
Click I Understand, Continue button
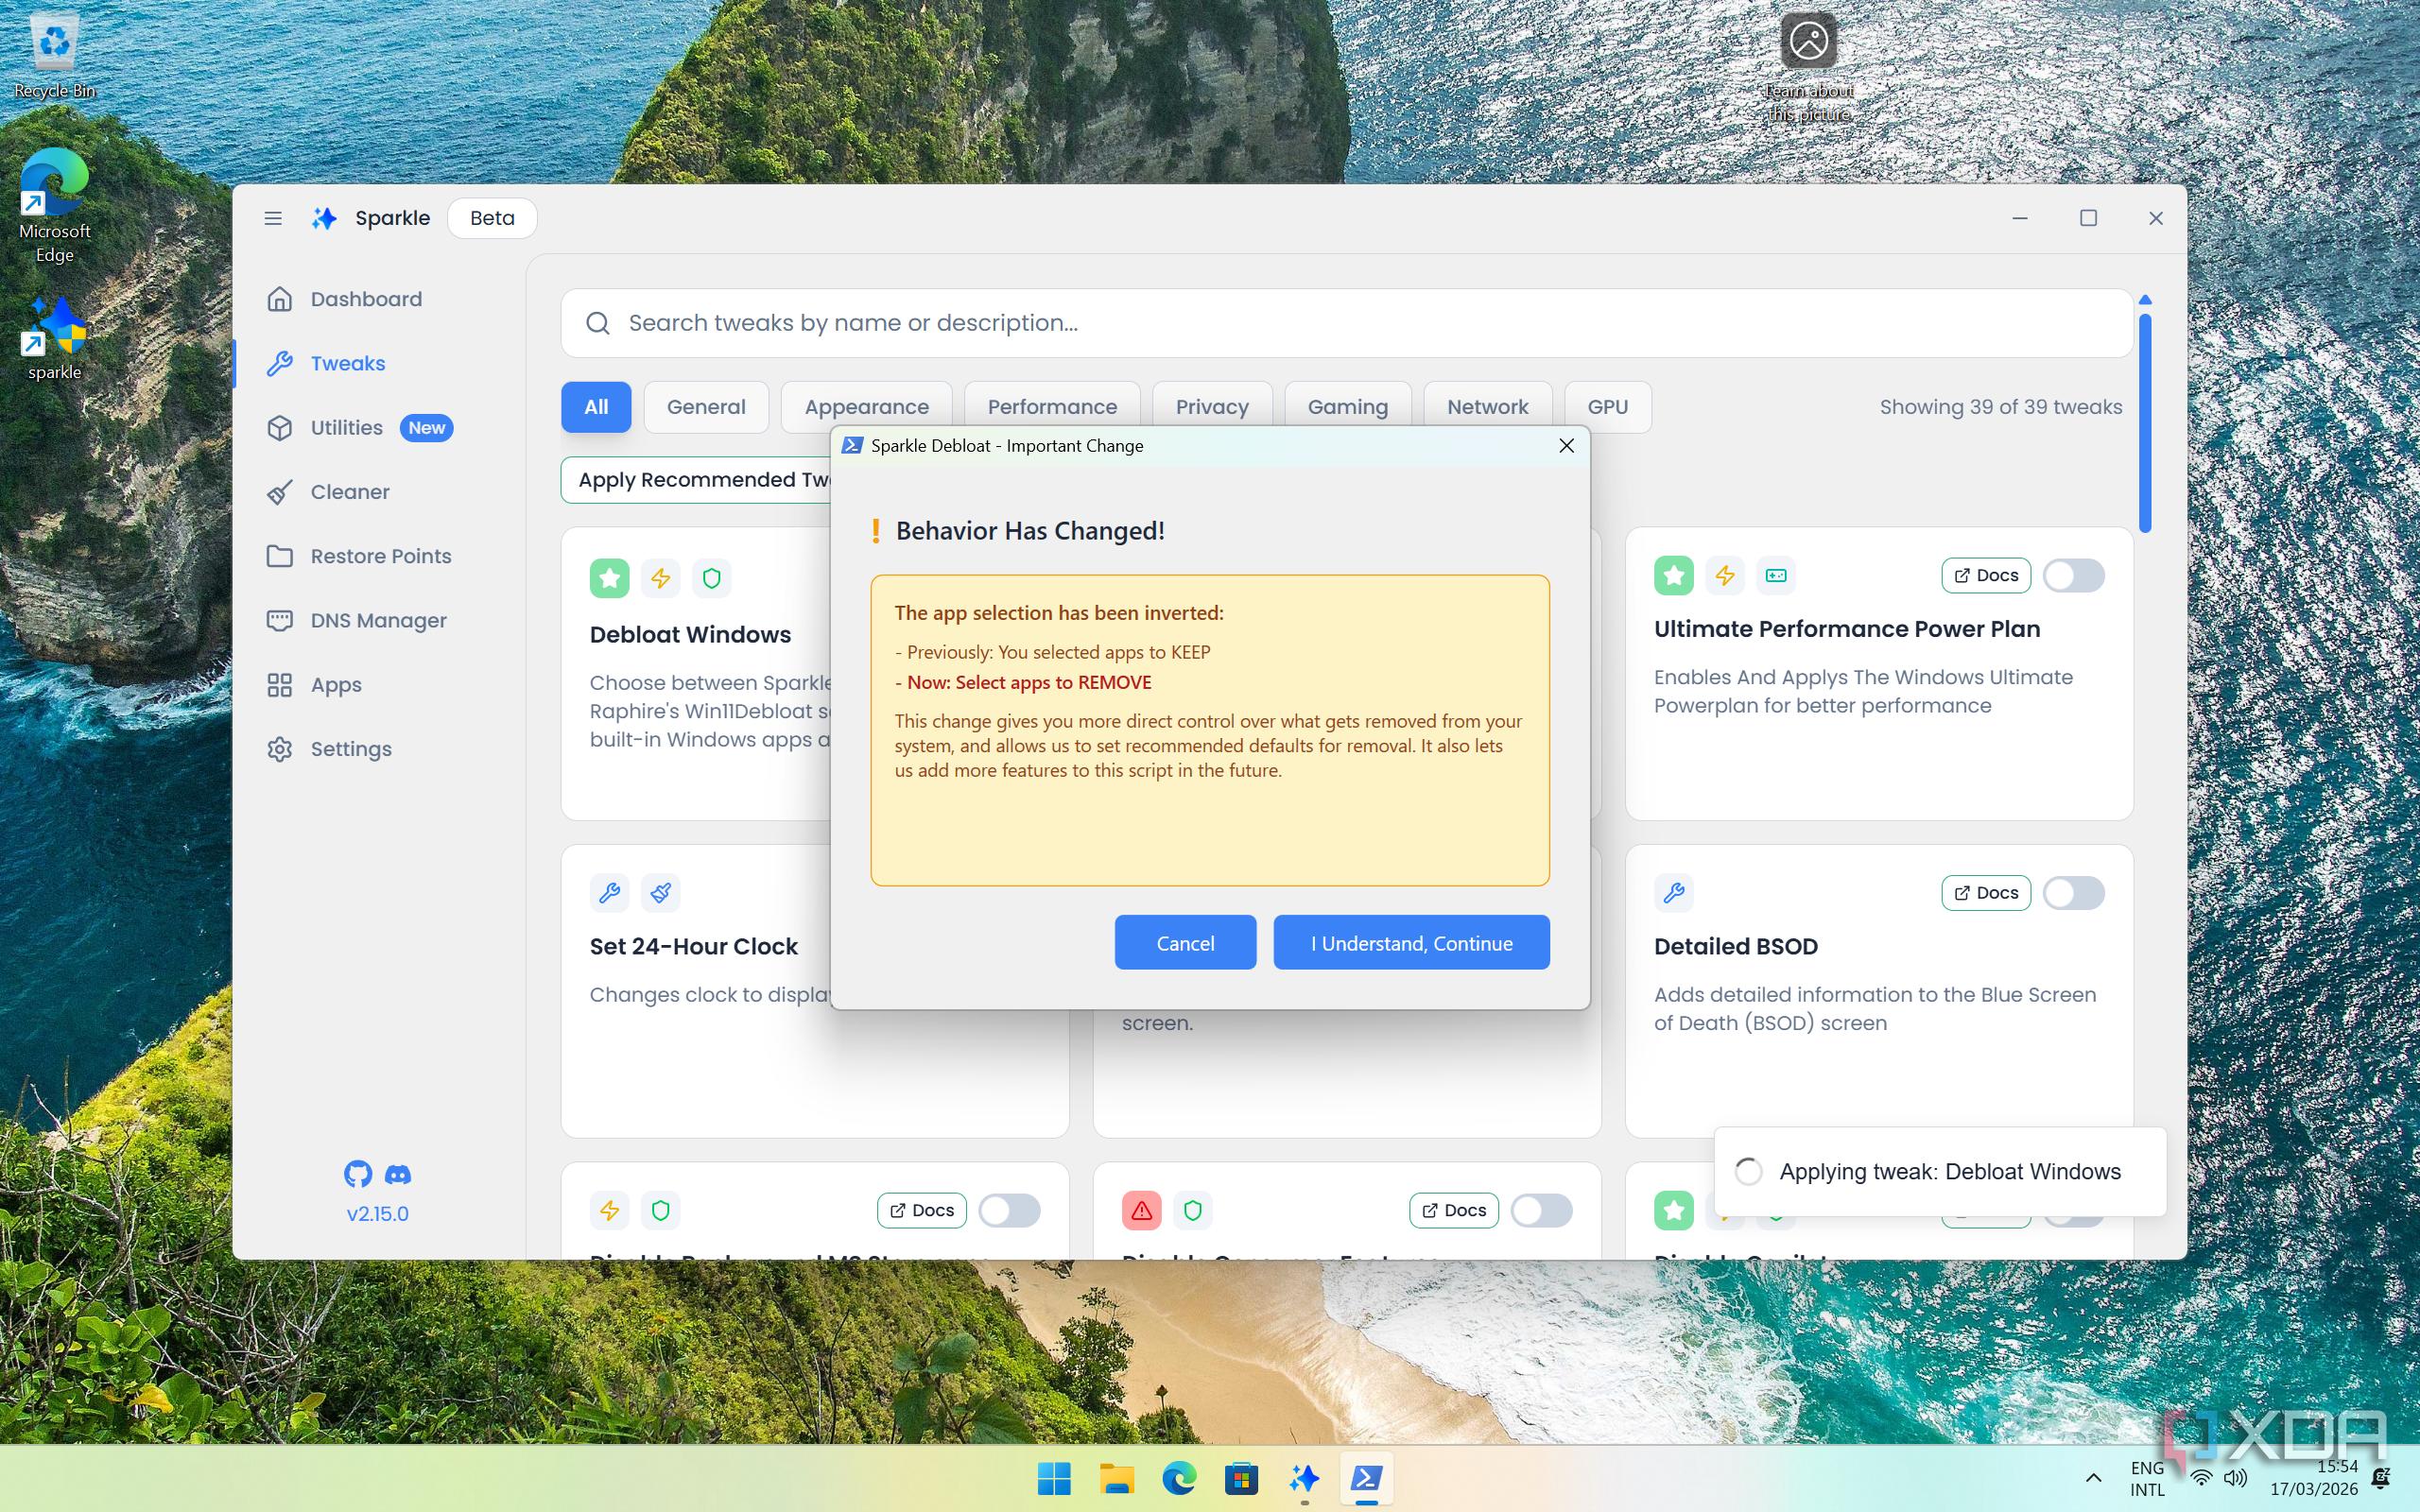coord(1411,942)
